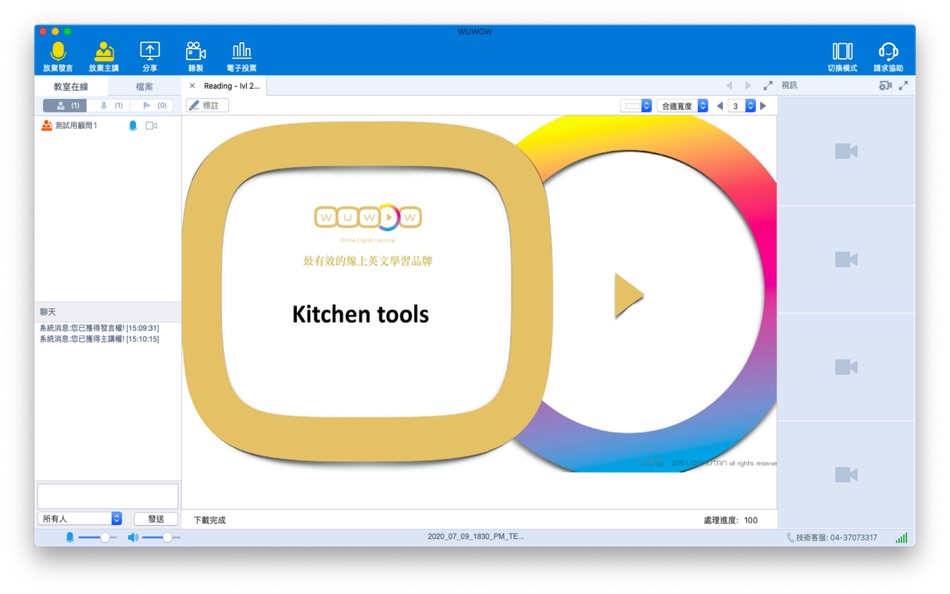Click in the chat message input box
This screenshot has width=950, height=594.
pyautogui.click(x=108, y=496)
